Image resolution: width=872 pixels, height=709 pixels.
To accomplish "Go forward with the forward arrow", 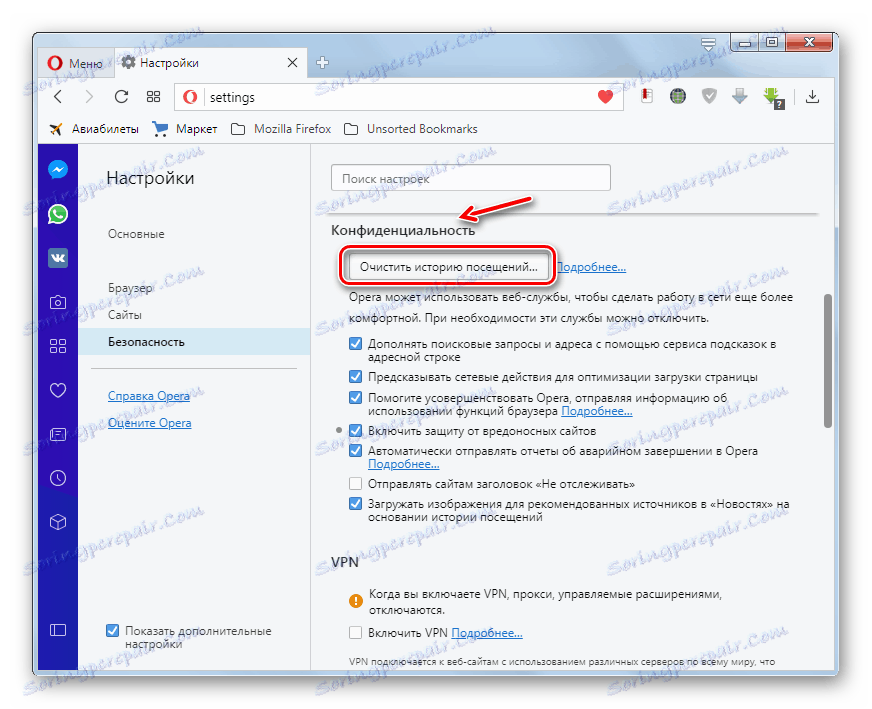I will click(x=89, y=97).
